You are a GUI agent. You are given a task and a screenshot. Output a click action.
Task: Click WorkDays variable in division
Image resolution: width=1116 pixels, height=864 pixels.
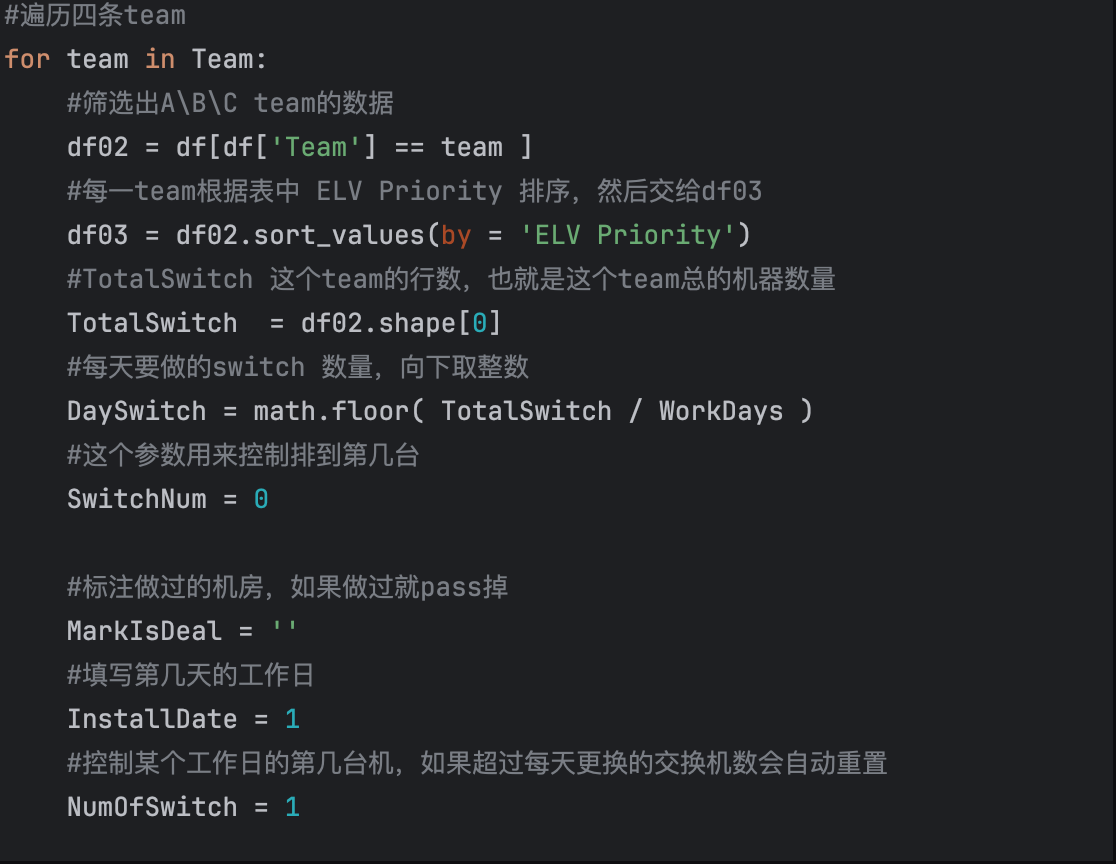click(x=721, y=411)
